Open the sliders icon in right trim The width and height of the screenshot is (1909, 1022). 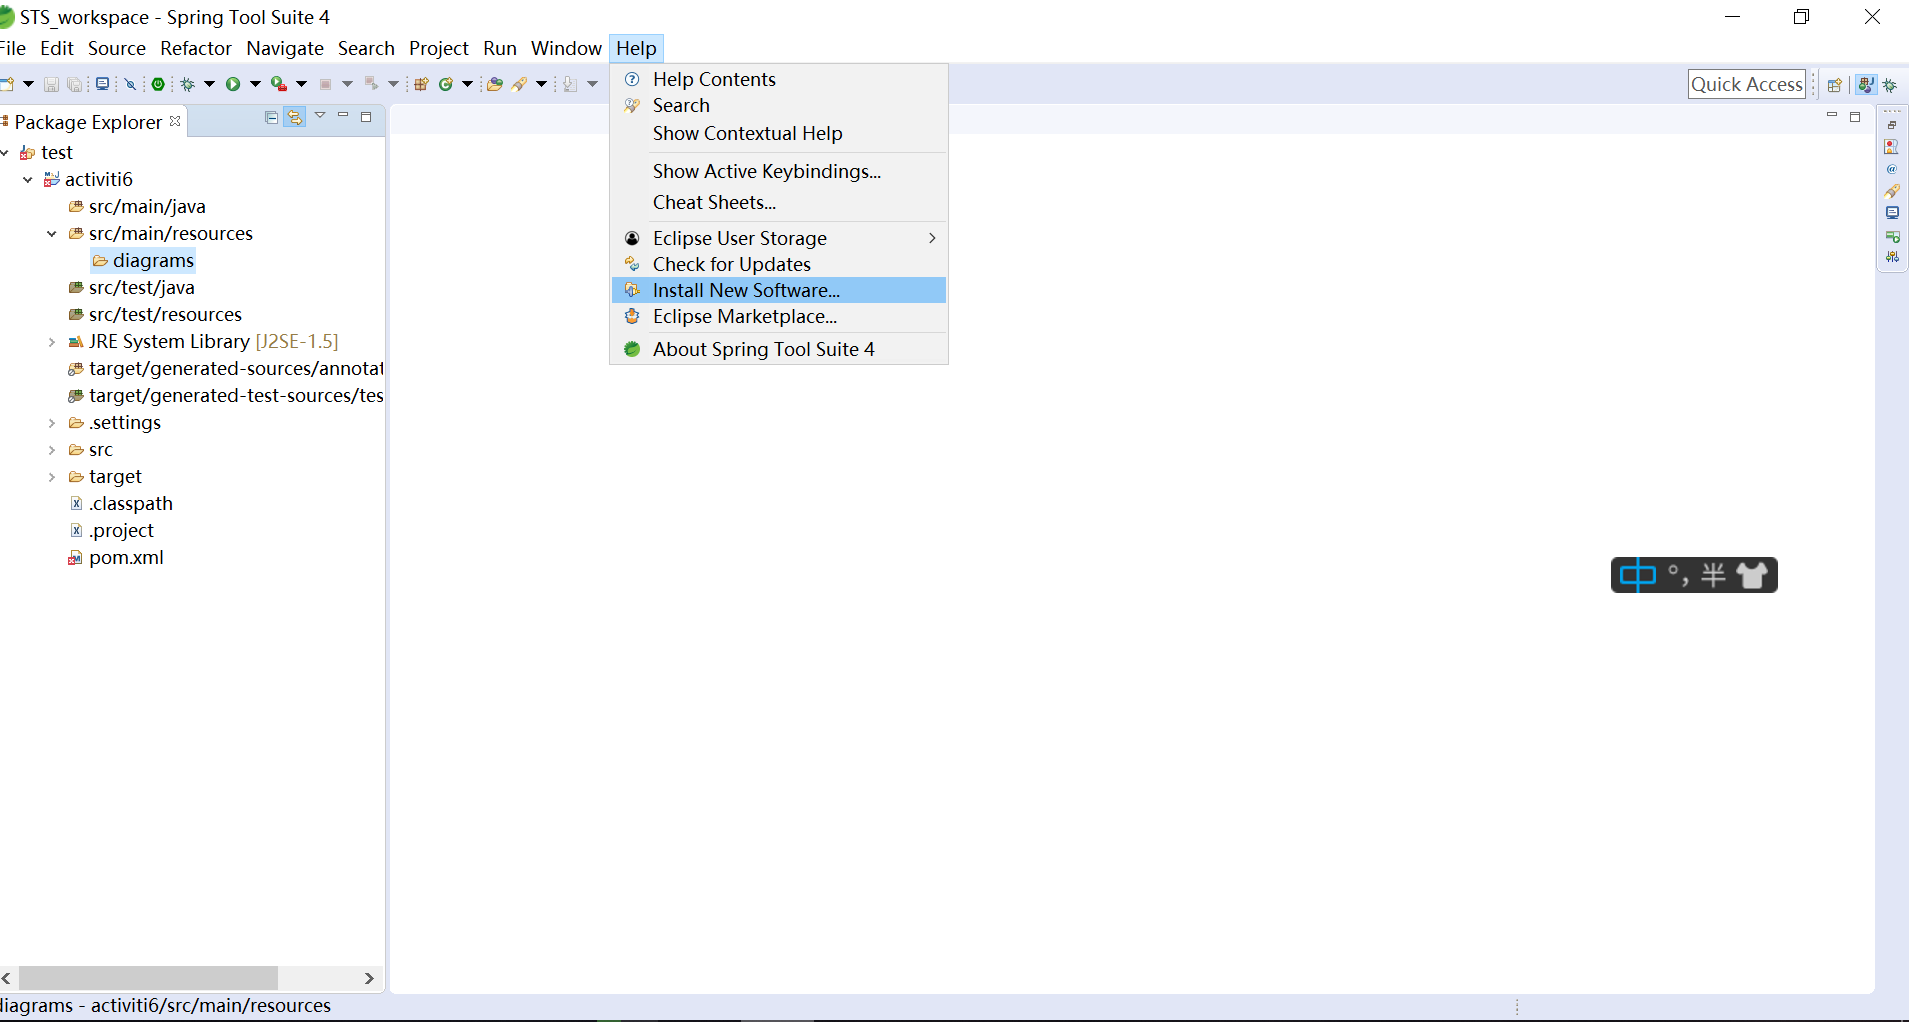1892,257
